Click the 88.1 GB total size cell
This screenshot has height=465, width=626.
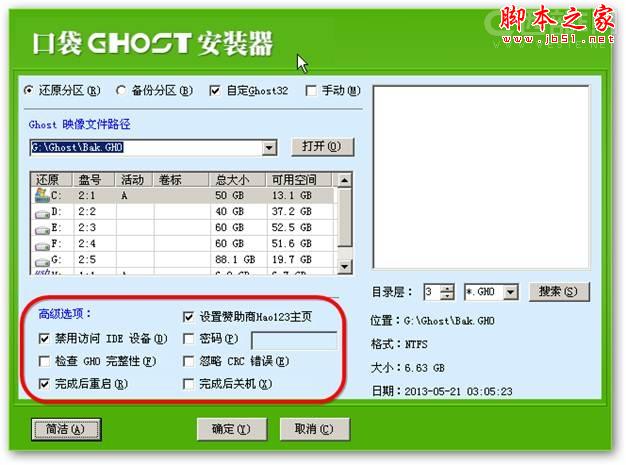coord(235,259)
